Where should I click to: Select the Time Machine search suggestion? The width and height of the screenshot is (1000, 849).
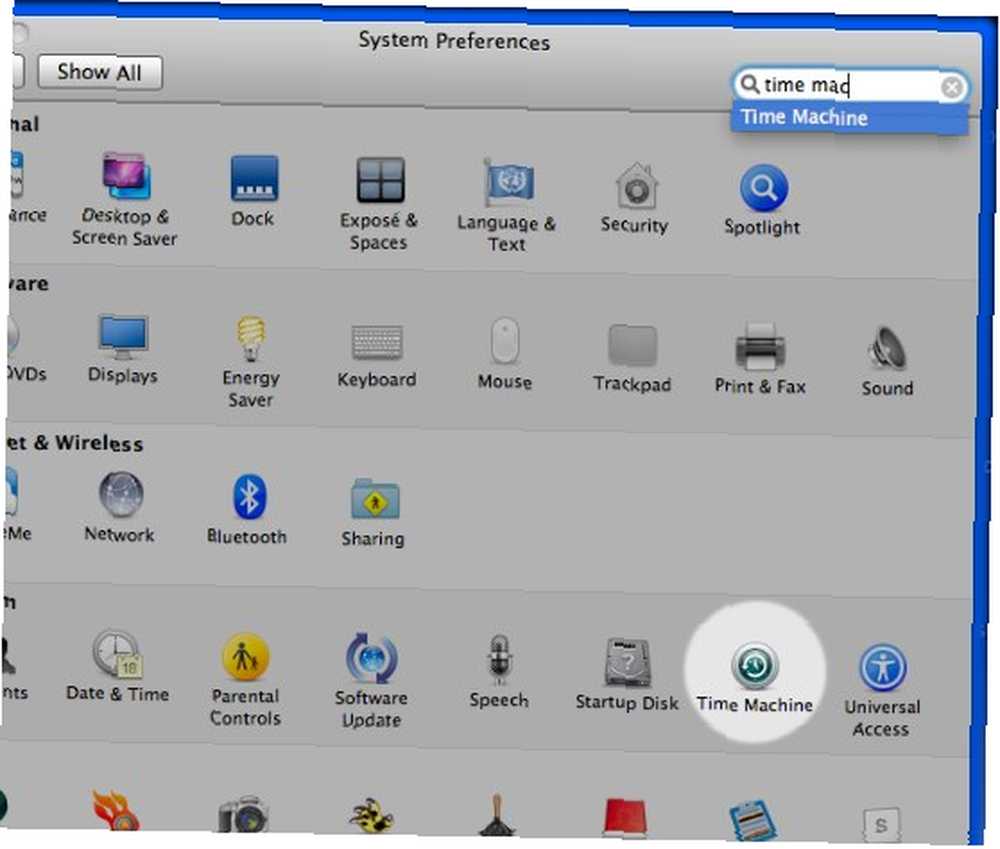[x=849, y=118]
